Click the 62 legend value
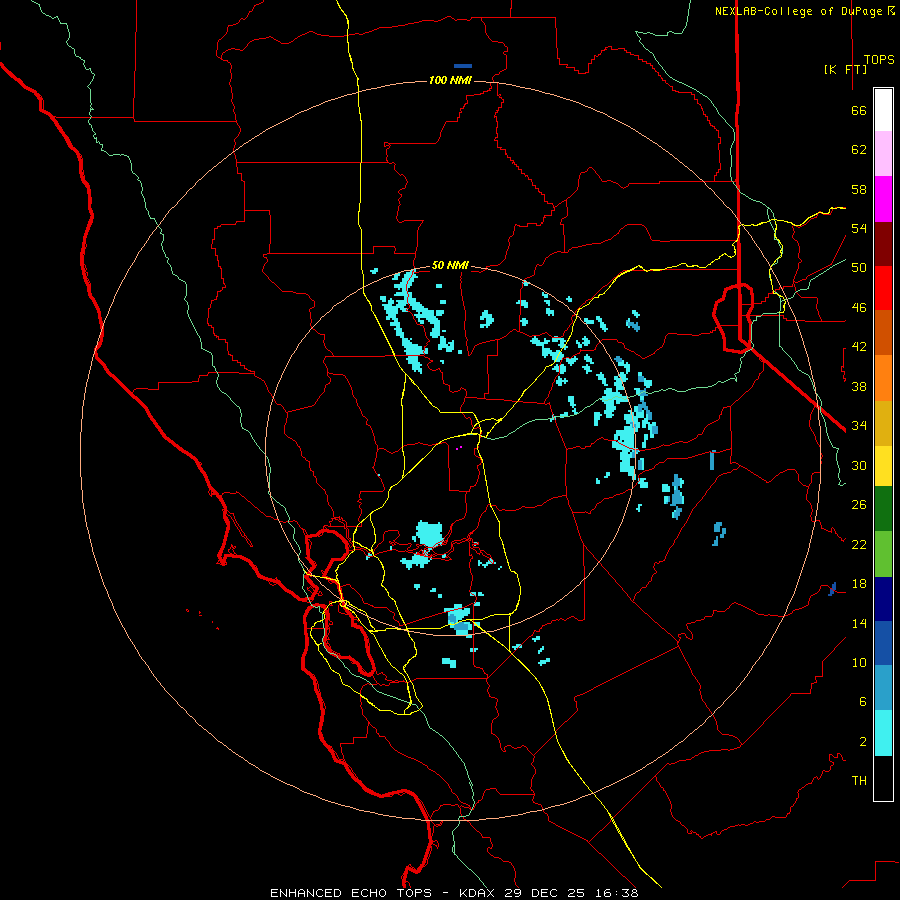This screenshot has width=900, height=900. coord(859,150)
